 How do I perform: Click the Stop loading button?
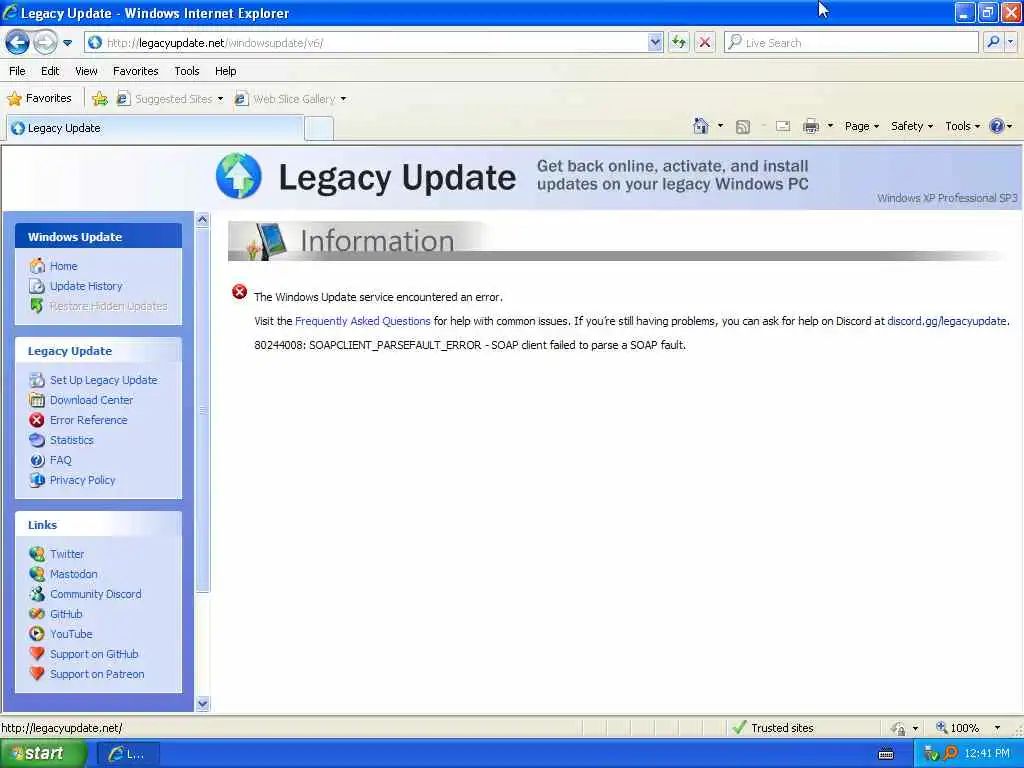point(705,42)
